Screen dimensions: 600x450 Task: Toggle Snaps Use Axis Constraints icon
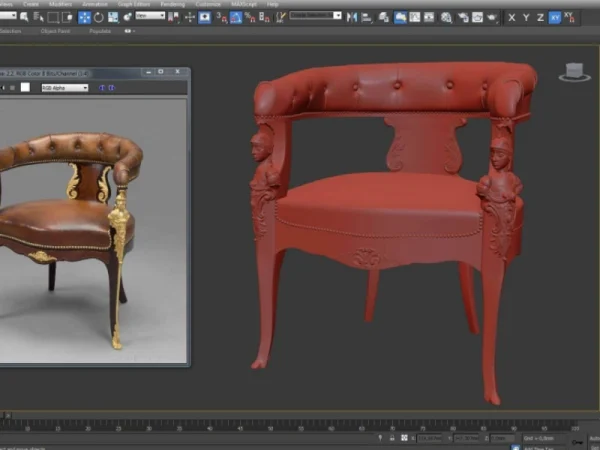pyautogui.click(x=569, y=18)
